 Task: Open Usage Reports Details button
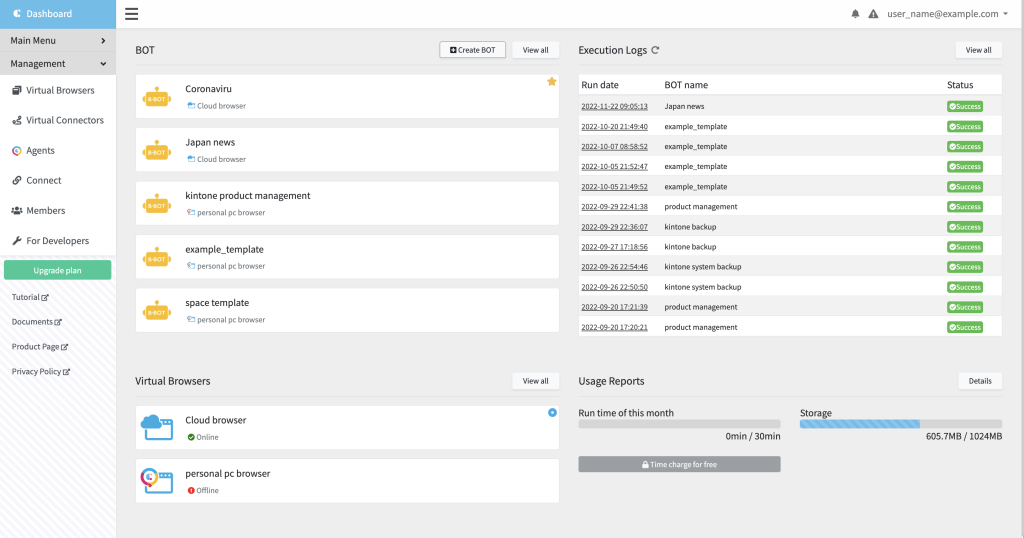(980, 381)
